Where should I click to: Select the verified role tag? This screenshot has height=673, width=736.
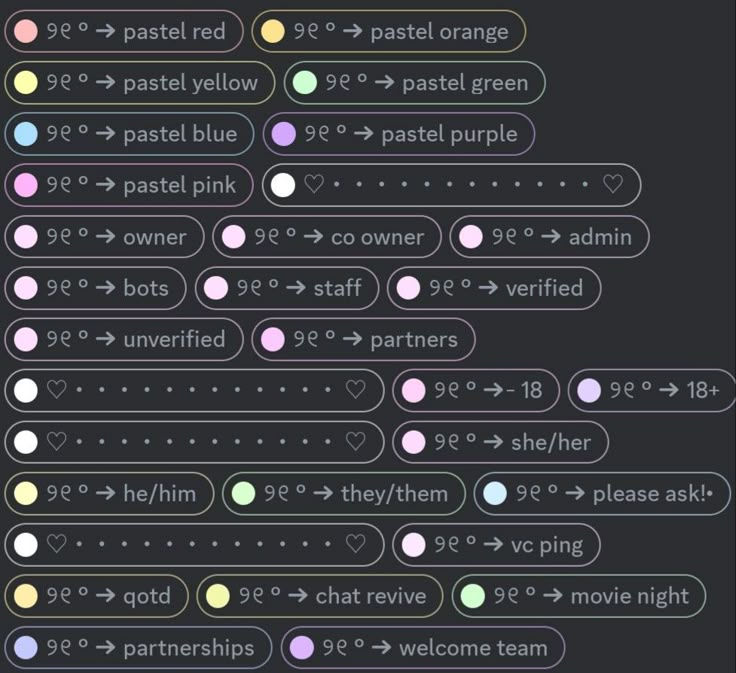[x=494, y=288]
